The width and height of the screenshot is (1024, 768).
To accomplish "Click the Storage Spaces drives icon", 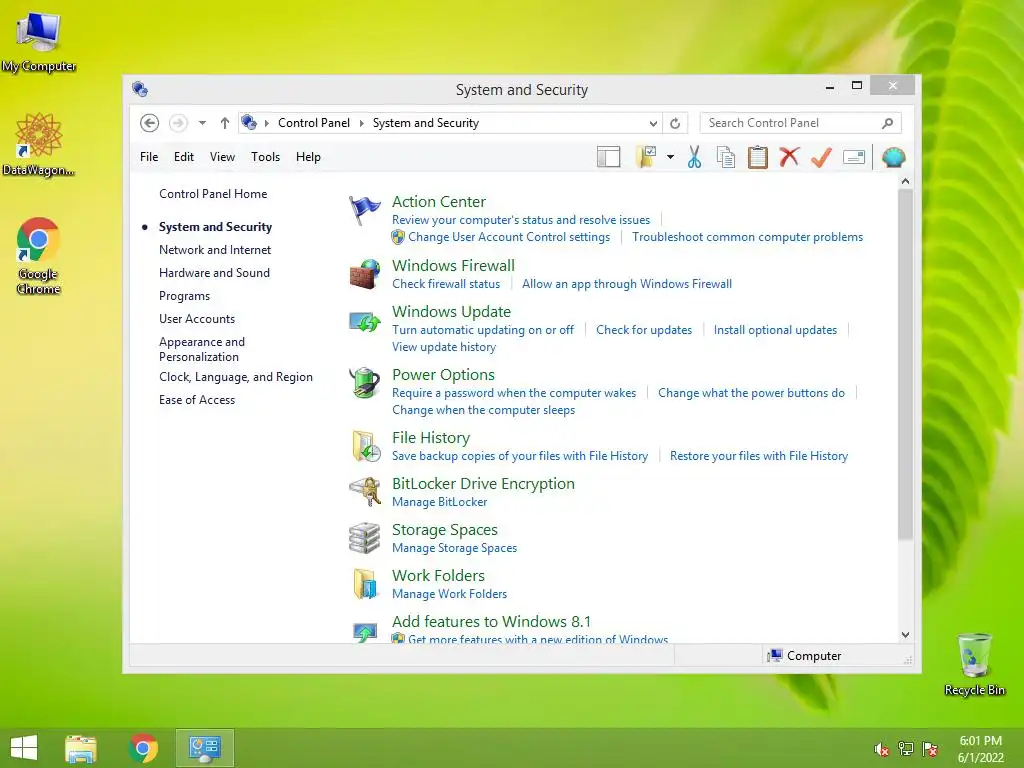I will [364, 538].
